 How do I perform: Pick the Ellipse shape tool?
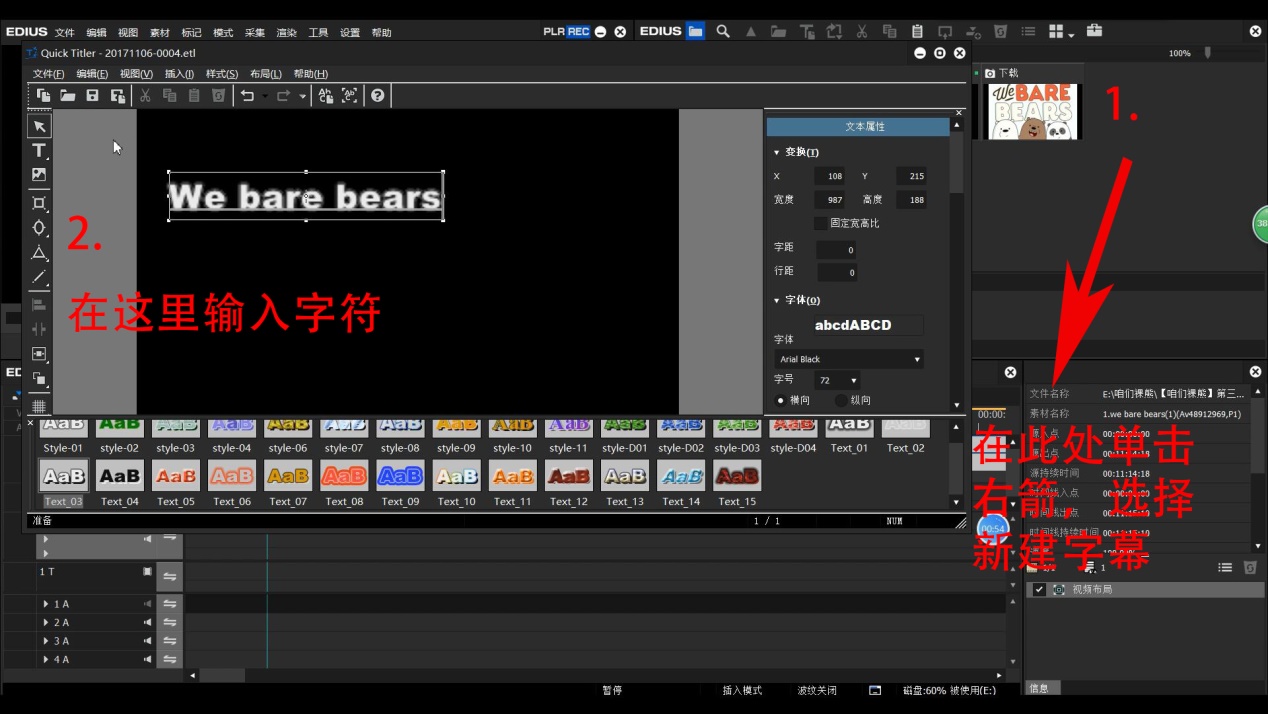point(39,227)
